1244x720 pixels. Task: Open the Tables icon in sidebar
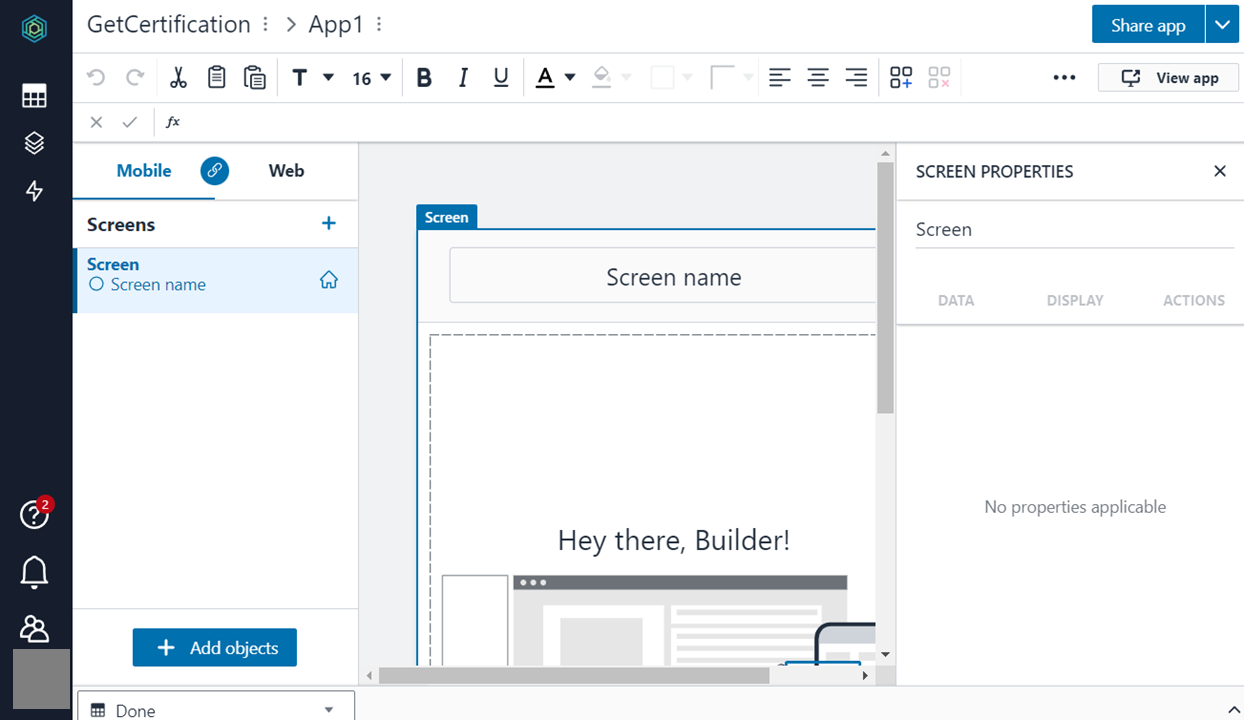(x=34, y=96)
